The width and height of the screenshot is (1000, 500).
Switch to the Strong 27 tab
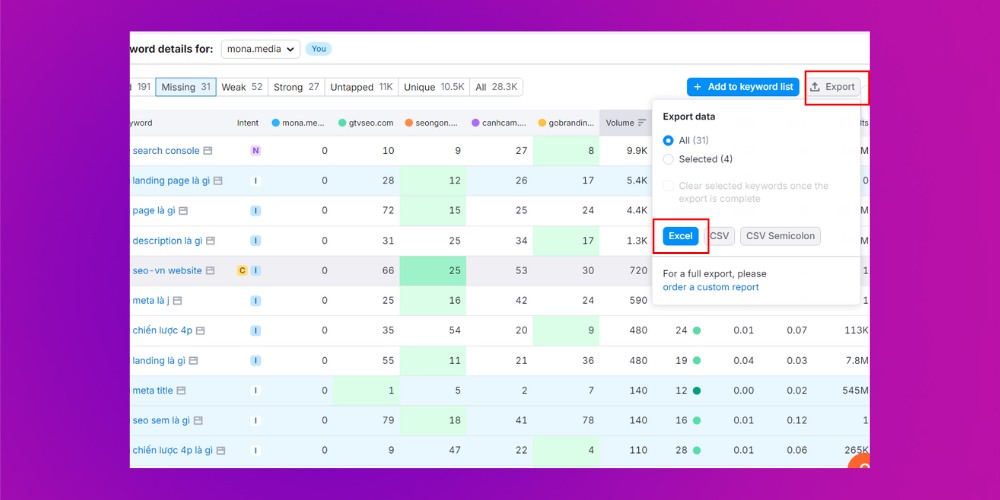coord(296,87)
